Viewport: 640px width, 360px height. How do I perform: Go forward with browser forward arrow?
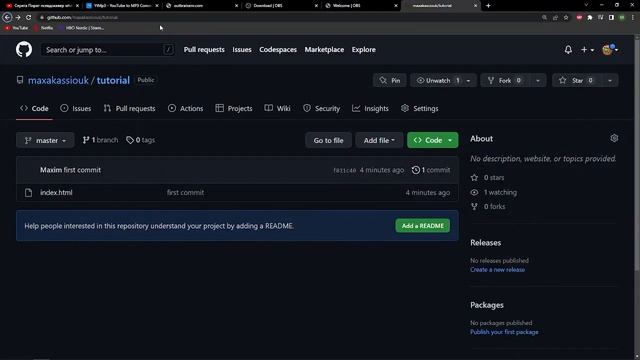coord(18,18)
